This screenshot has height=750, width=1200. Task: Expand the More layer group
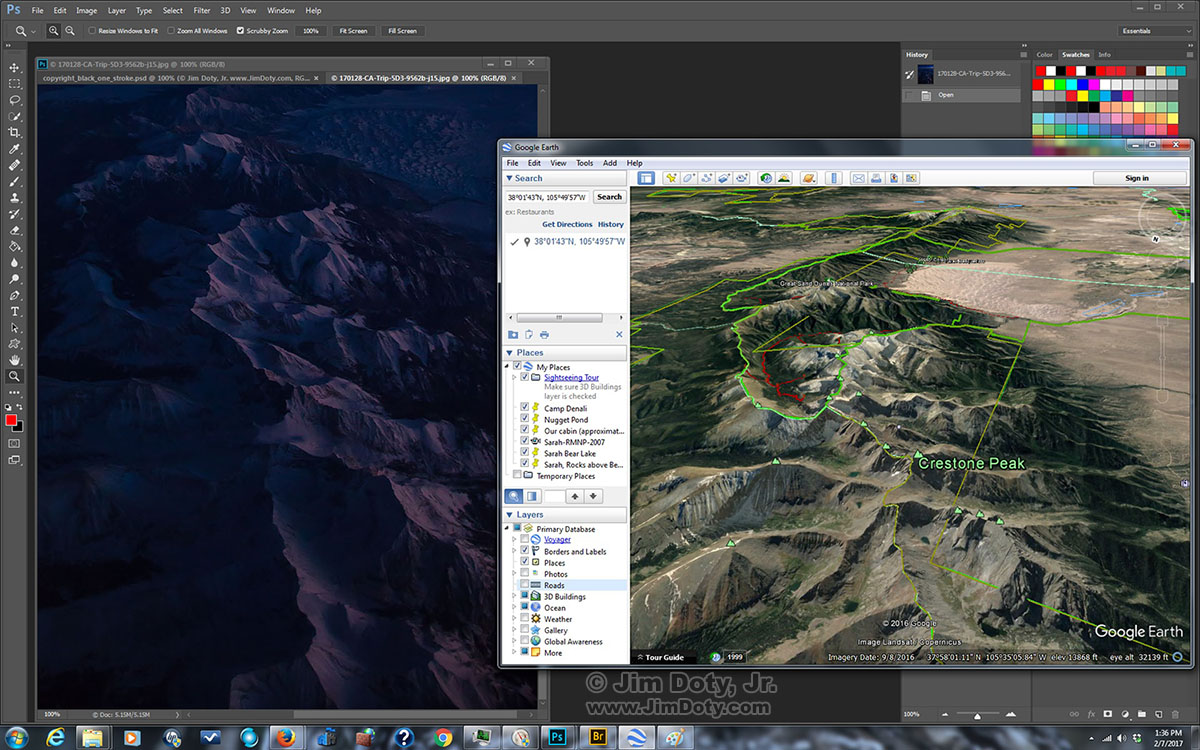tap(515, 653)
